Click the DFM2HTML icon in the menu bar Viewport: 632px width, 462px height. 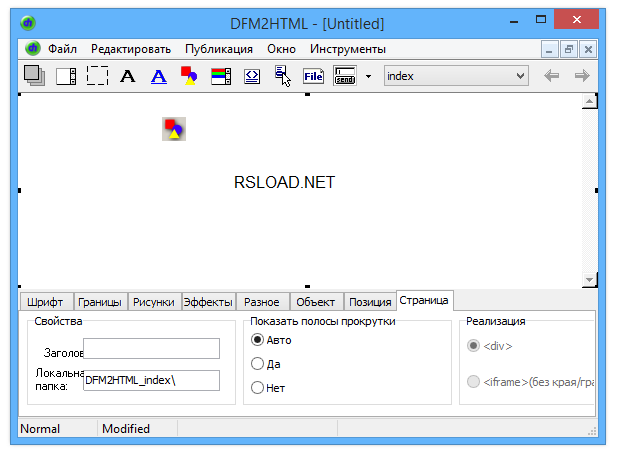click(x=33, y=48)
